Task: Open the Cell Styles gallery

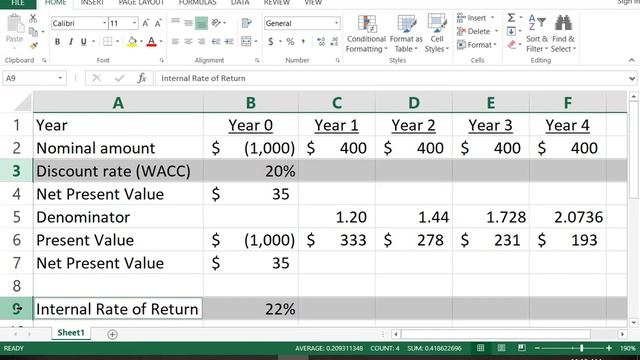Action: (437, 33)
